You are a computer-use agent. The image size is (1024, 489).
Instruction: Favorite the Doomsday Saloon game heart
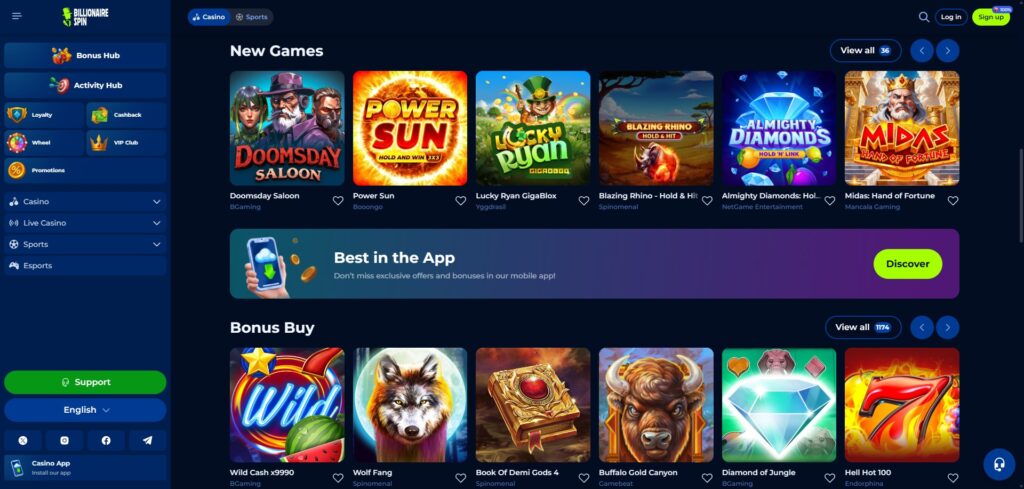point(338,201)
